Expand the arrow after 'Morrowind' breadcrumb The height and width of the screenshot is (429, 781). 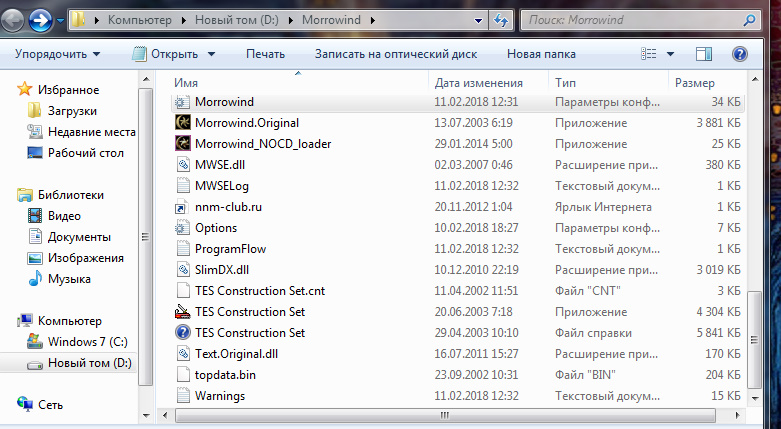coord(373,21)
